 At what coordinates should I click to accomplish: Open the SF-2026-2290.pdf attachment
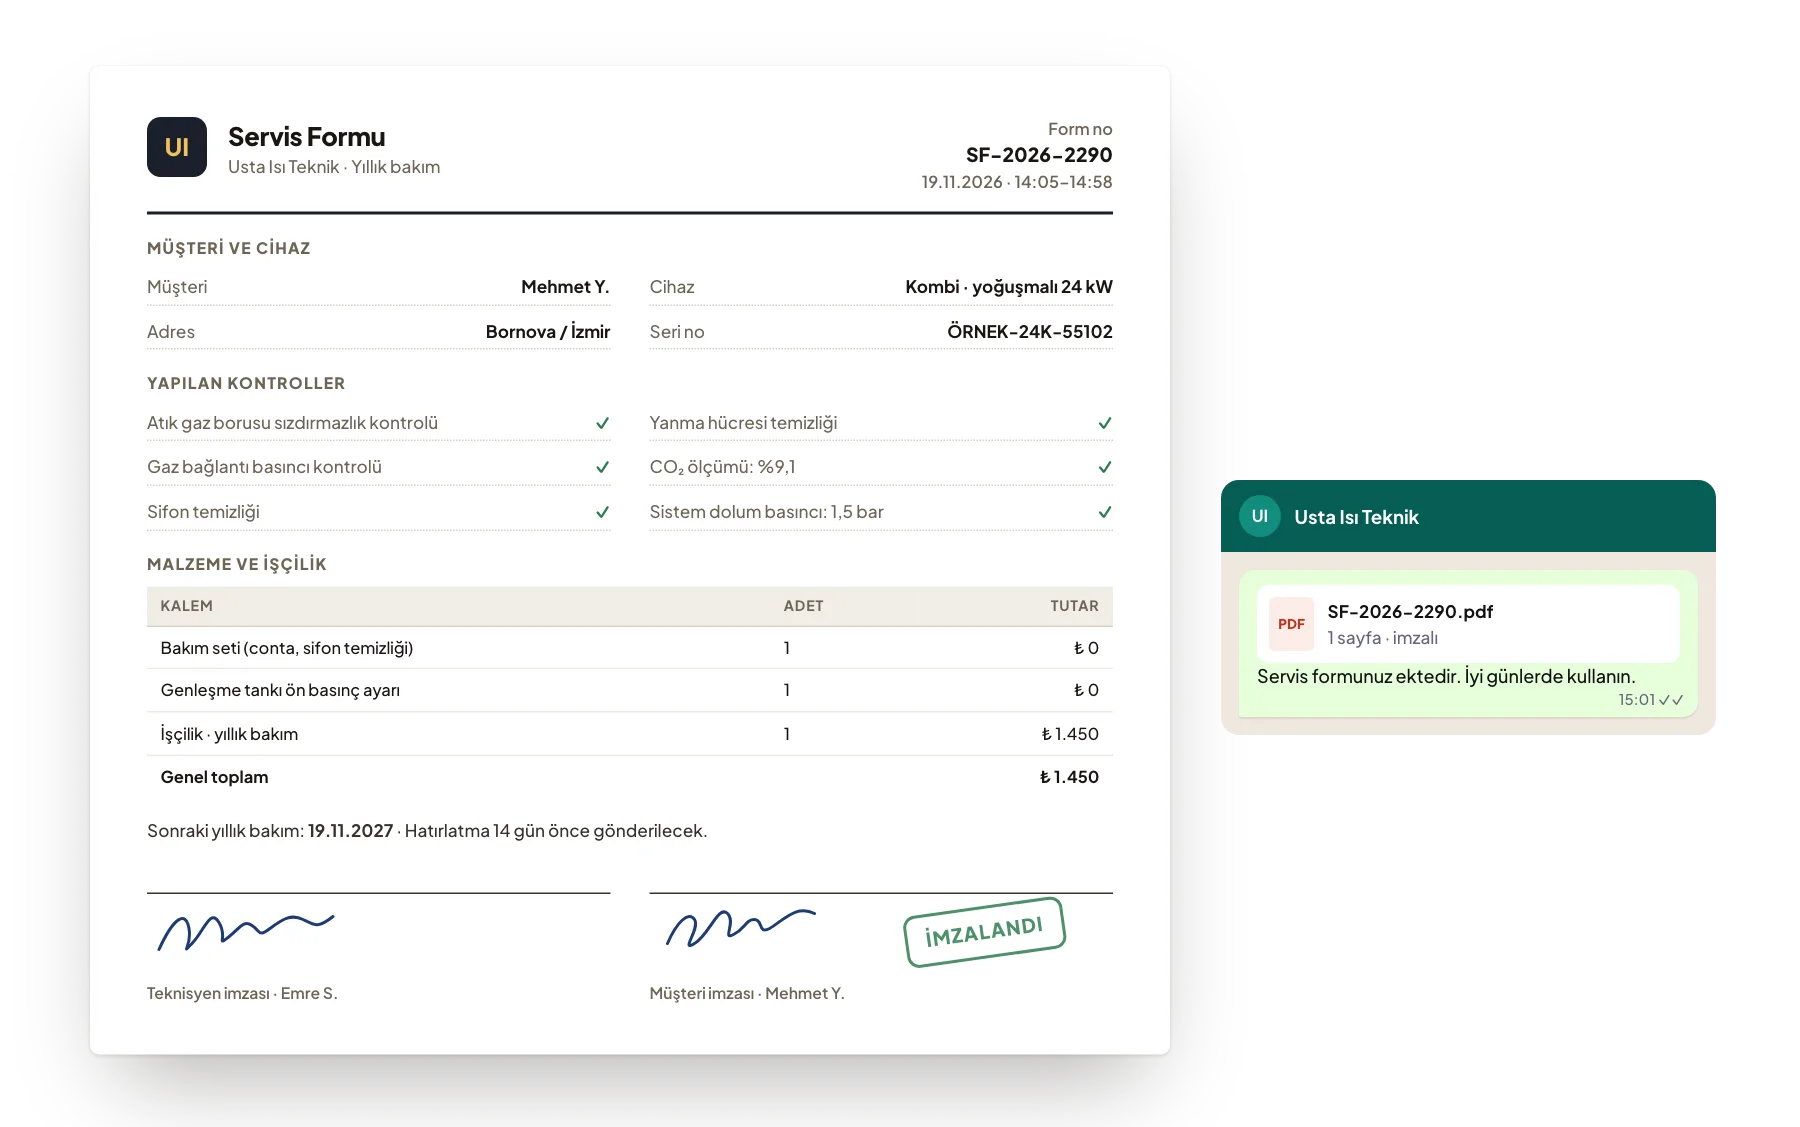(x=1468, y=624)
